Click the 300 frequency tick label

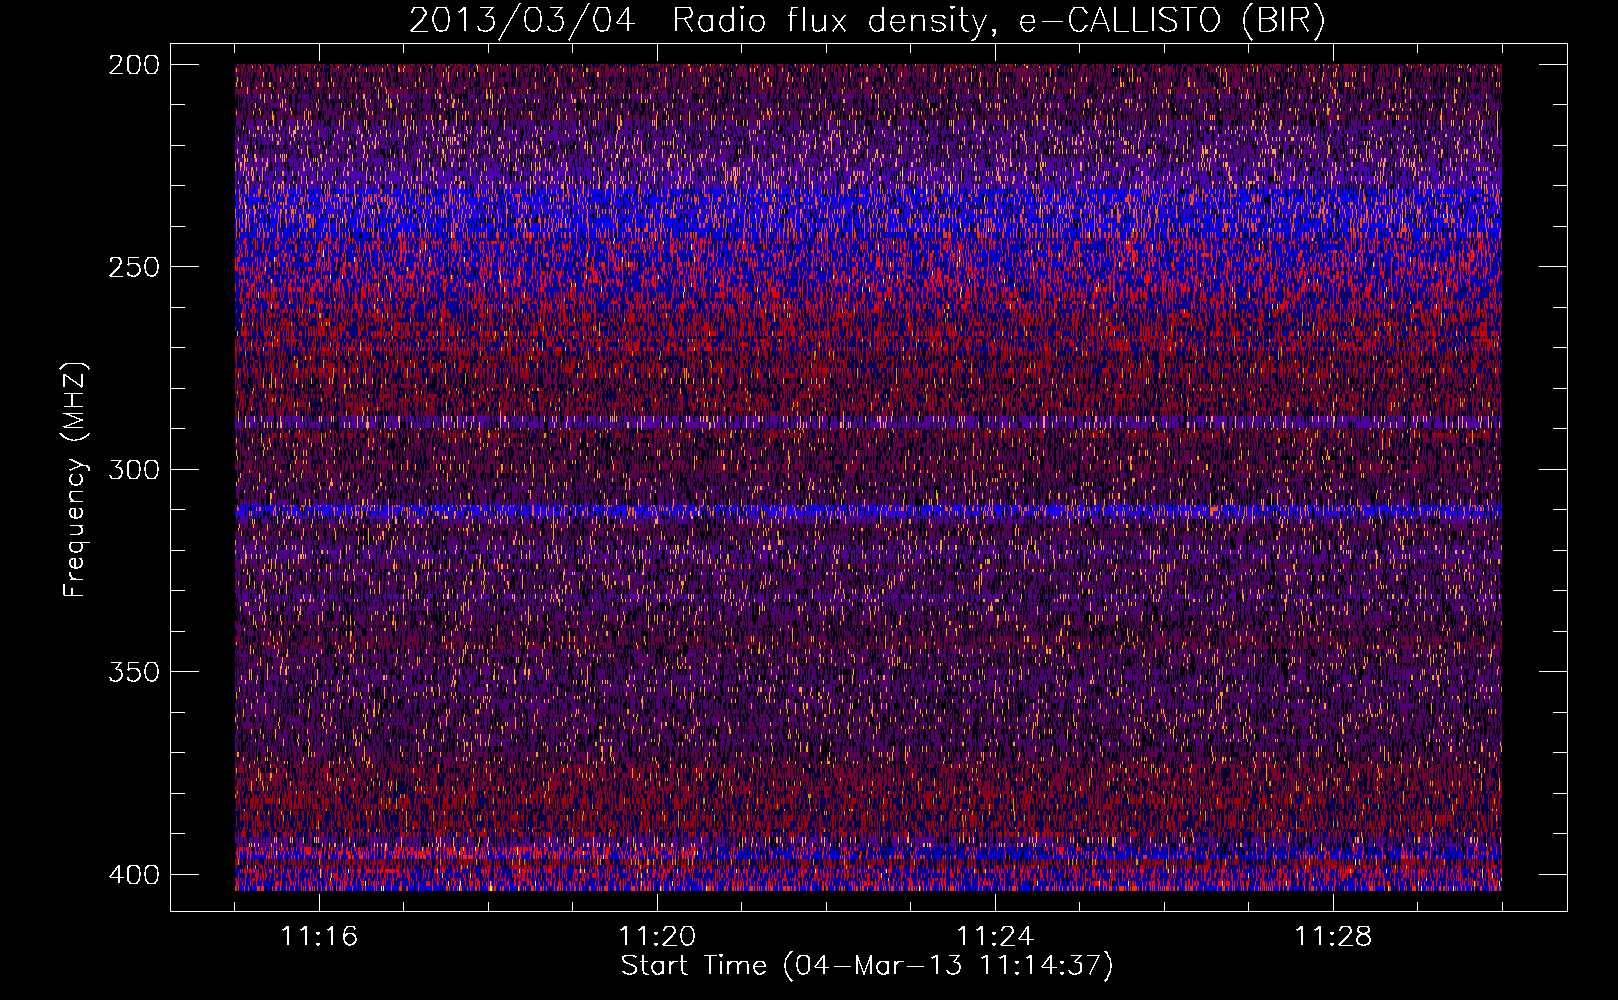click(133, 469)
